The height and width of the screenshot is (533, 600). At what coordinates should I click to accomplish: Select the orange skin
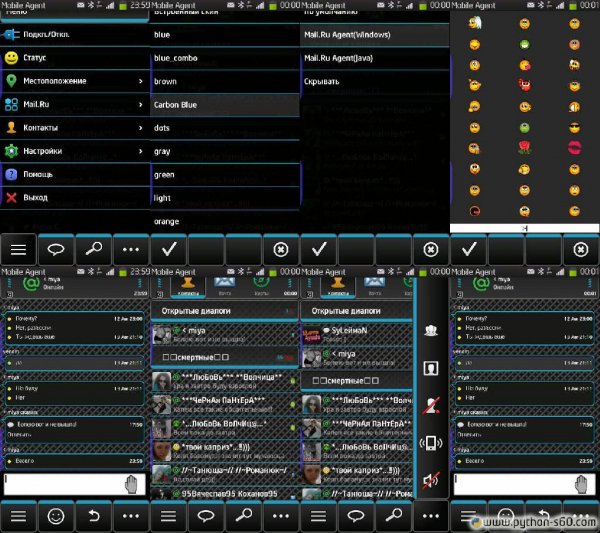tap(225, 222)
